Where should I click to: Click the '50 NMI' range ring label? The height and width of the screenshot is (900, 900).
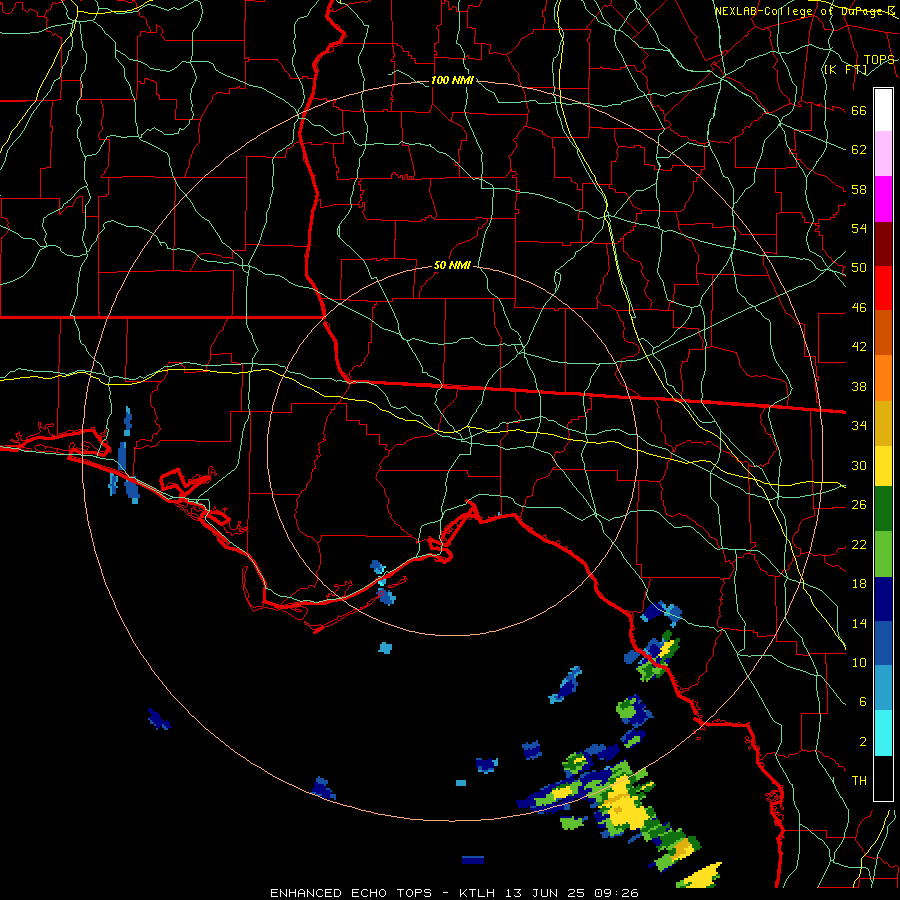point(452,265)
